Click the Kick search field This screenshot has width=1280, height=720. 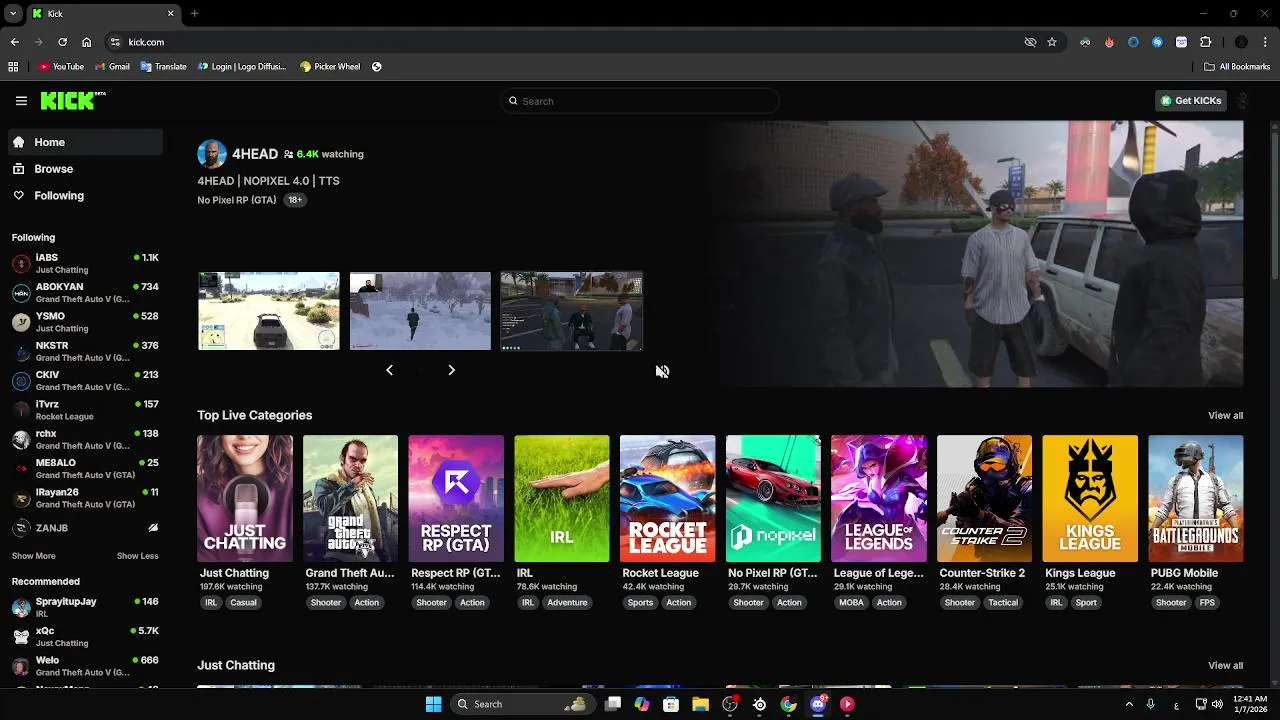tap(640, 101)
